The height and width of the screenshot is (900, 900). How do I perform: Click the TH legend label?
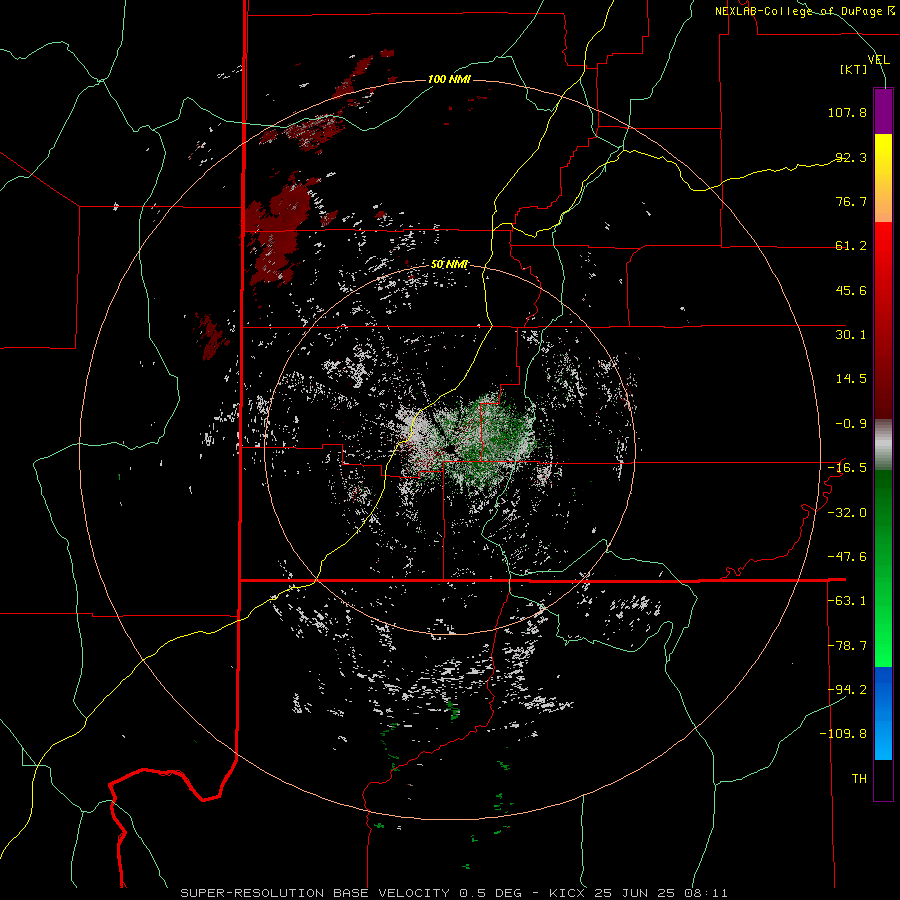[859, 779]
